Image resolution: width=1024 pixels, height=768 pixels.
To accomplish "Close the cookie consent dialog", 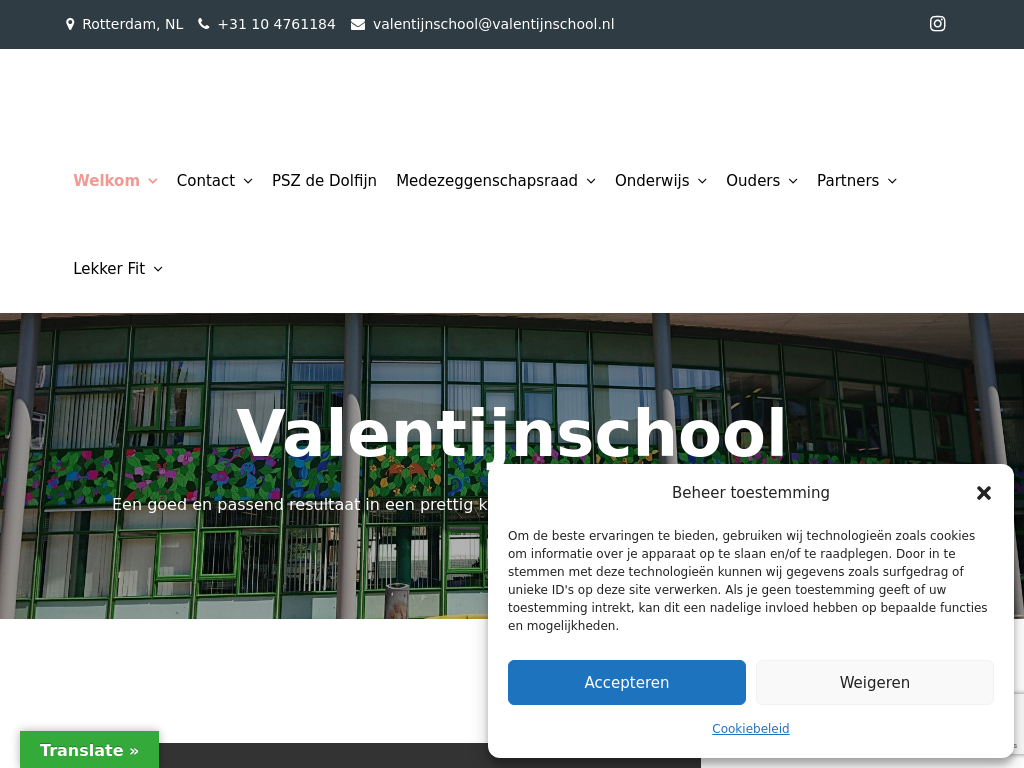I will point(983,493).
